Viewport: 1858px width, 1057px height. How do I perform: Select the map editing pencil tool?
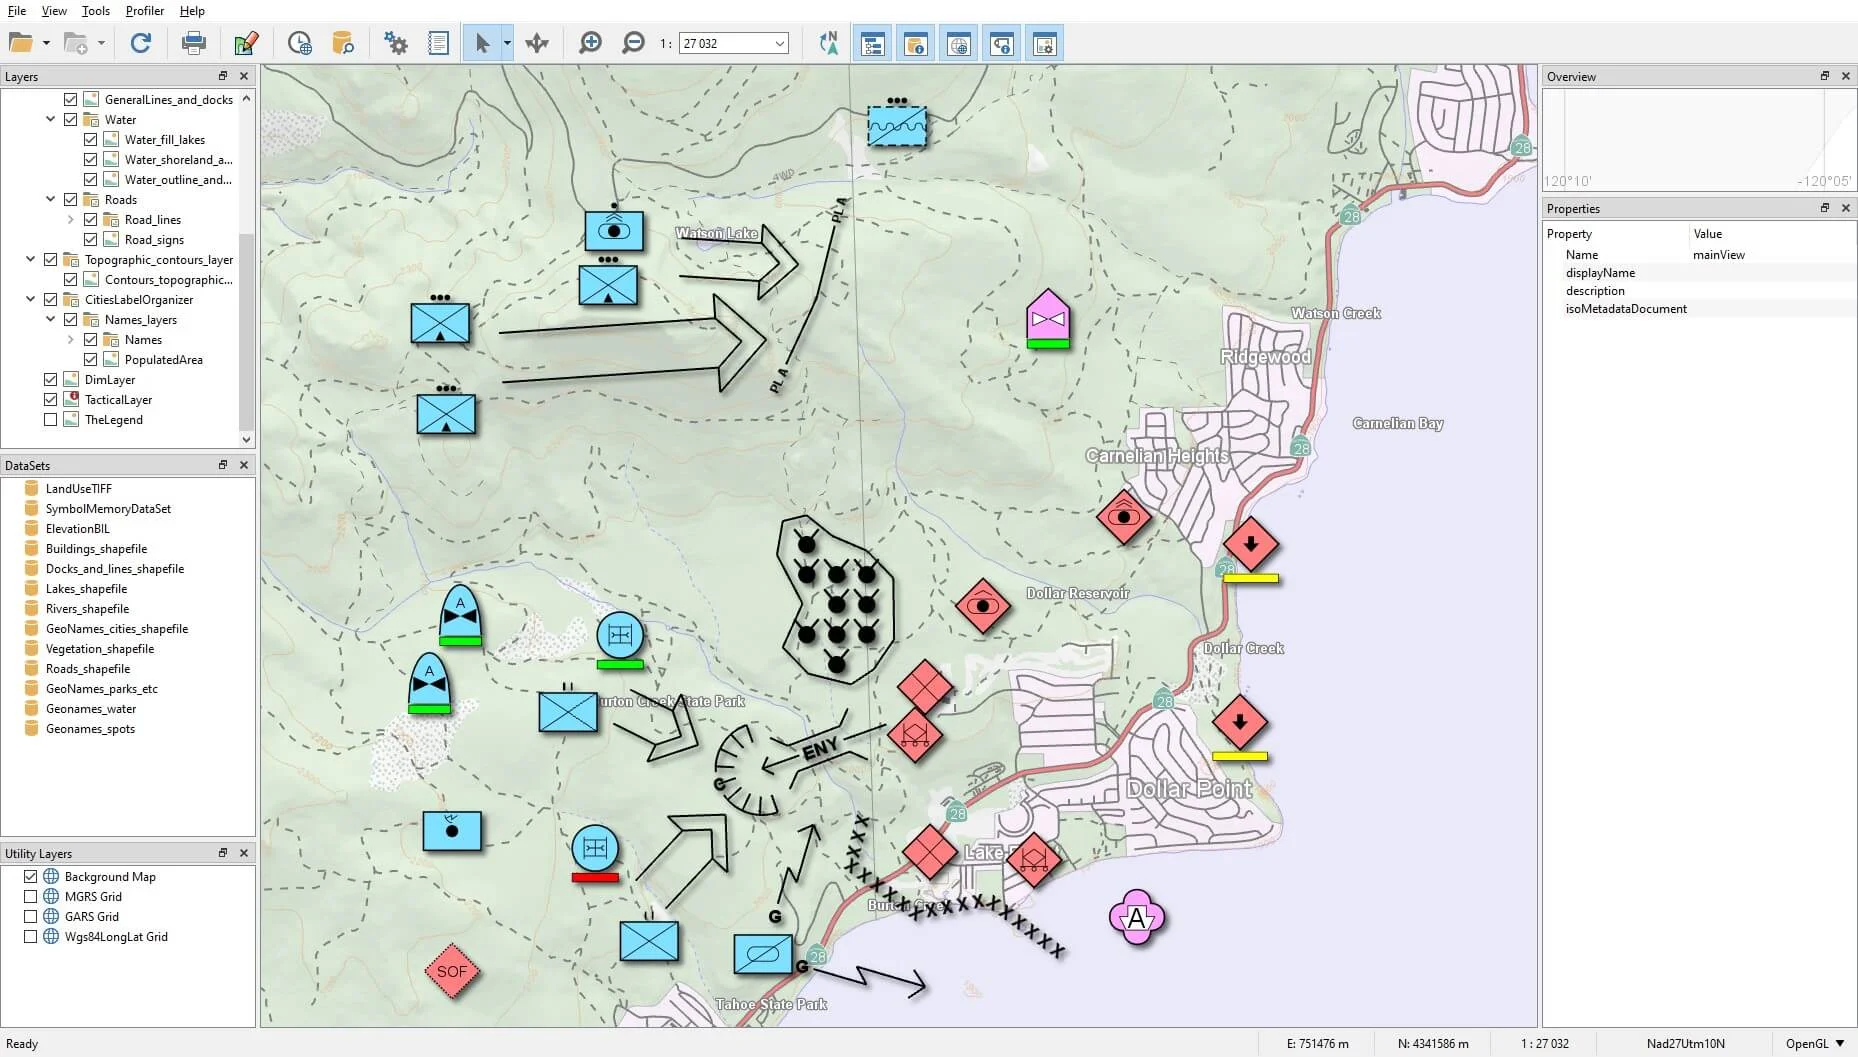coord(246,43)
